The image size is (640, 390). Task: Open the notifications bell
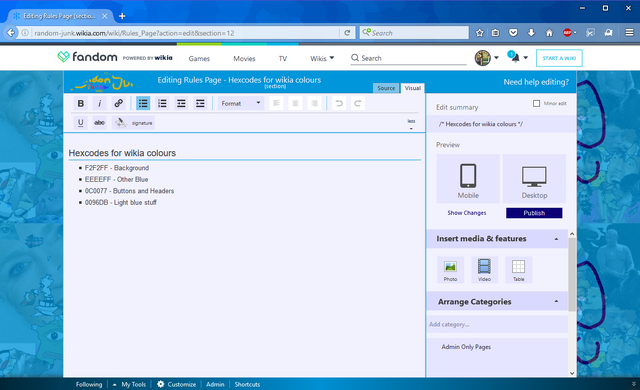tap(515, 58)
